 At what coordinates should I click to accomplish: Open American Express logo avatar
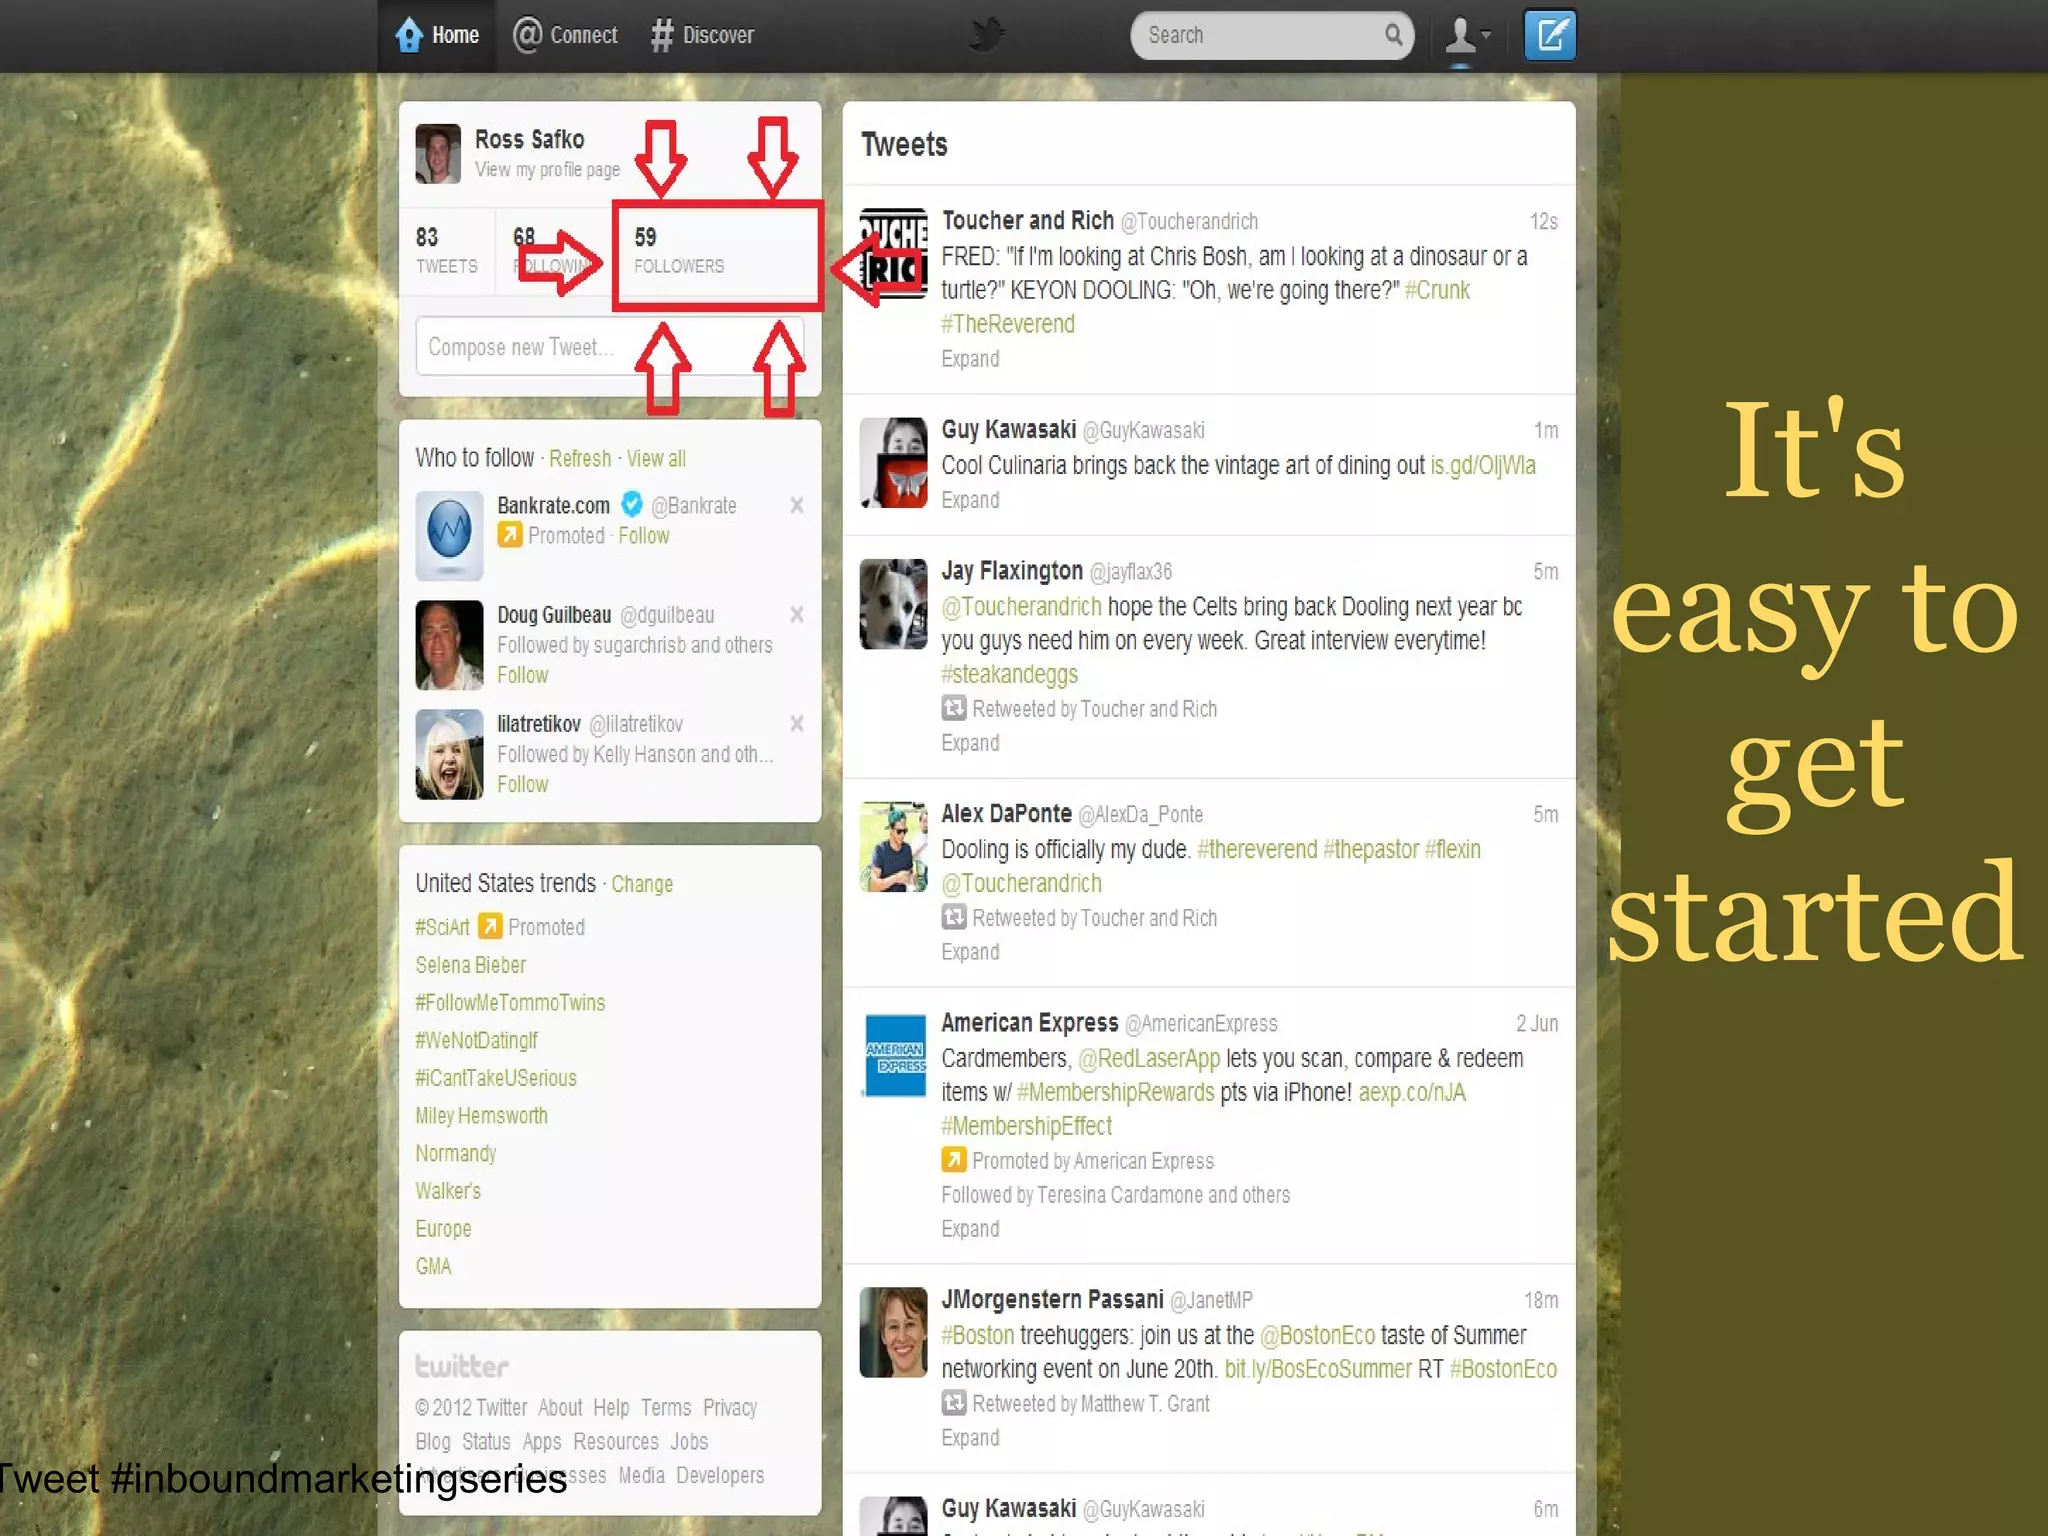[x=894, y=1055]
